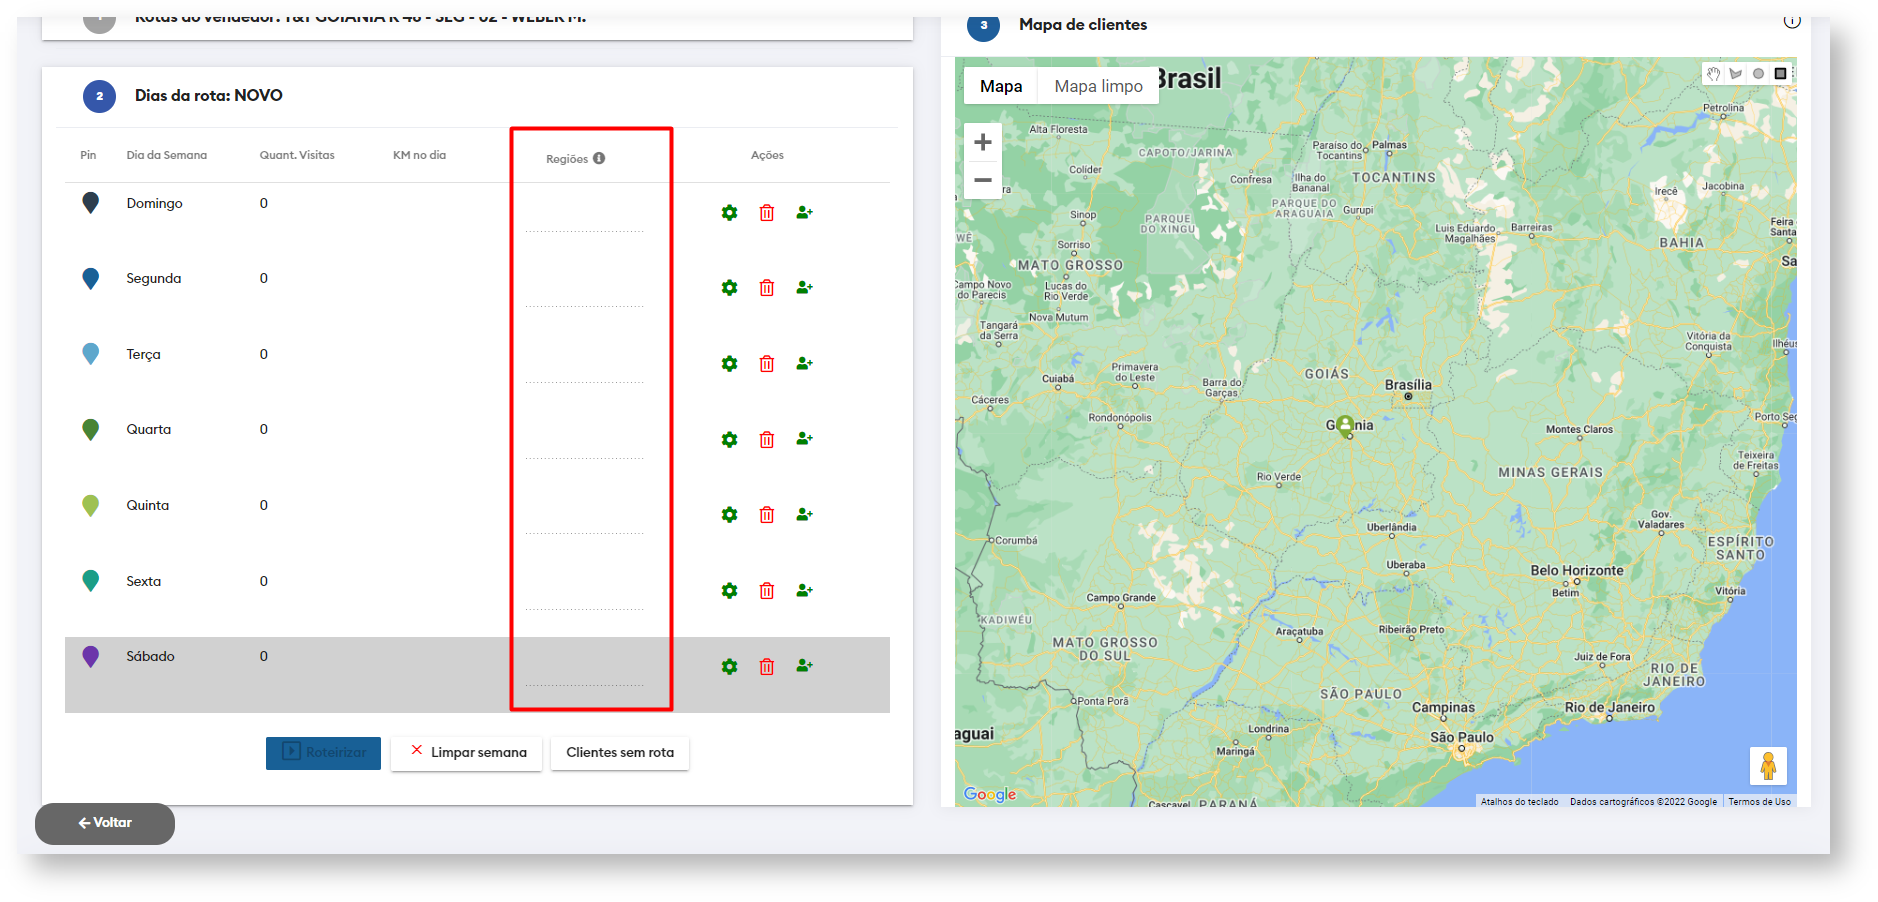Click the Regiões info icon
The width and height of the screenshot is (1878, 902).
pyautogui.click(x=599, y=158)
